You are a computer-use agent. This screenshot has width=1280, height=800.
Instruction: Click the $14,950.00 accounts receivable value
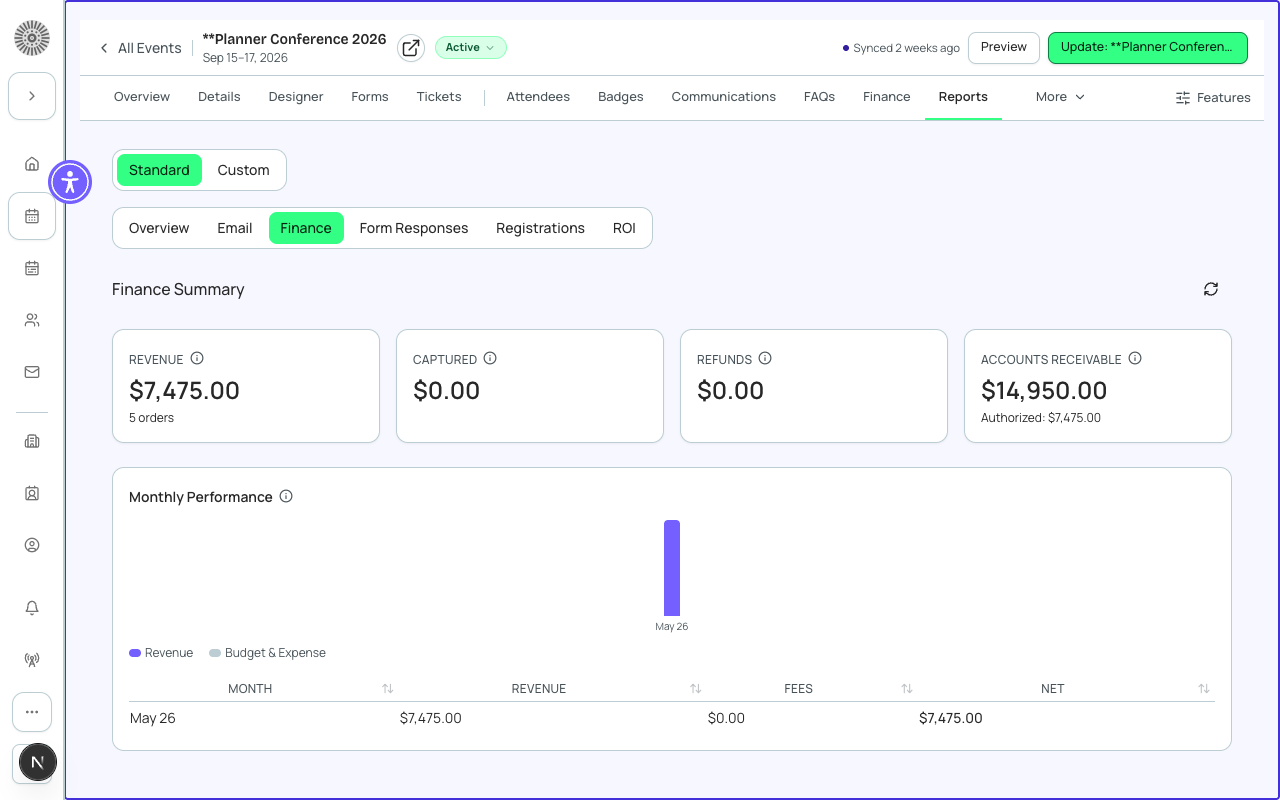(x=1044, y=390)
